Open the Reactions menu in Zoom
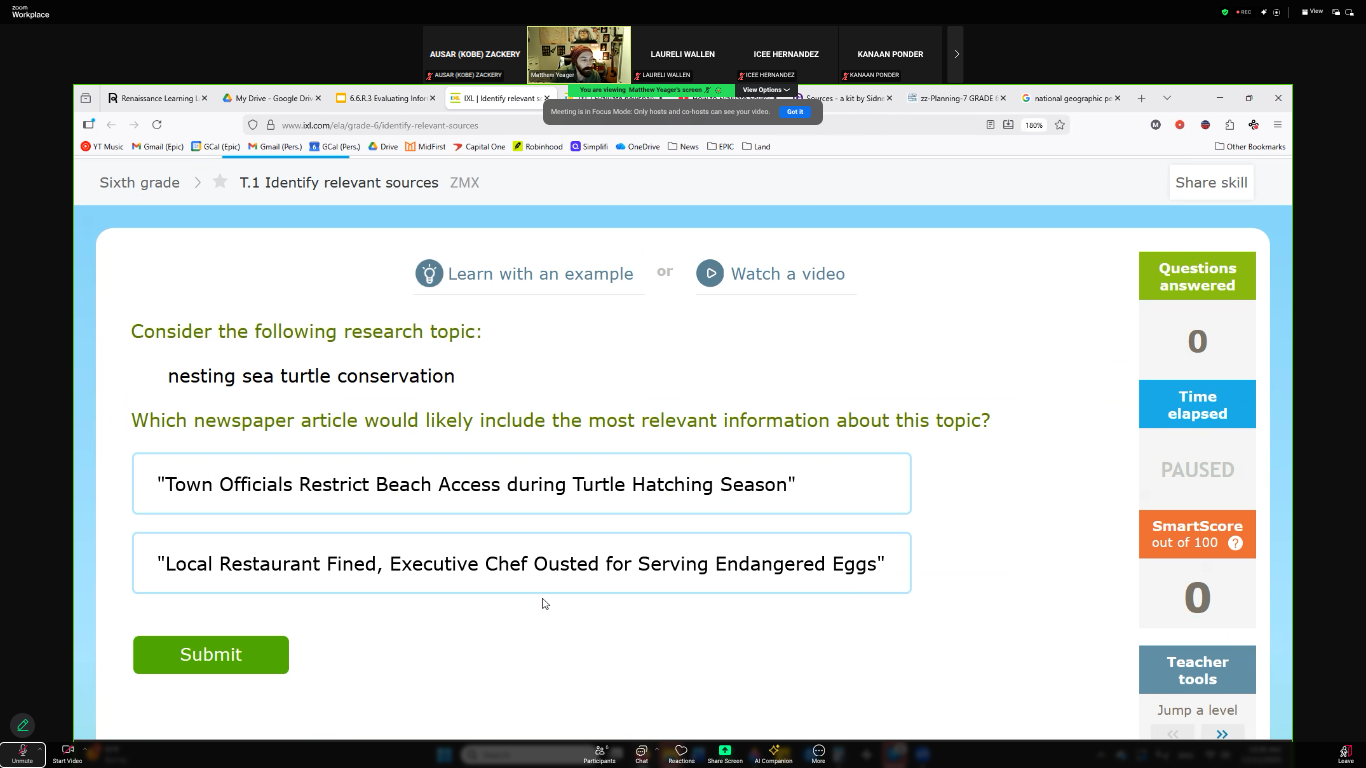Viewport: 1366px width, 768px height. [681, 754]
